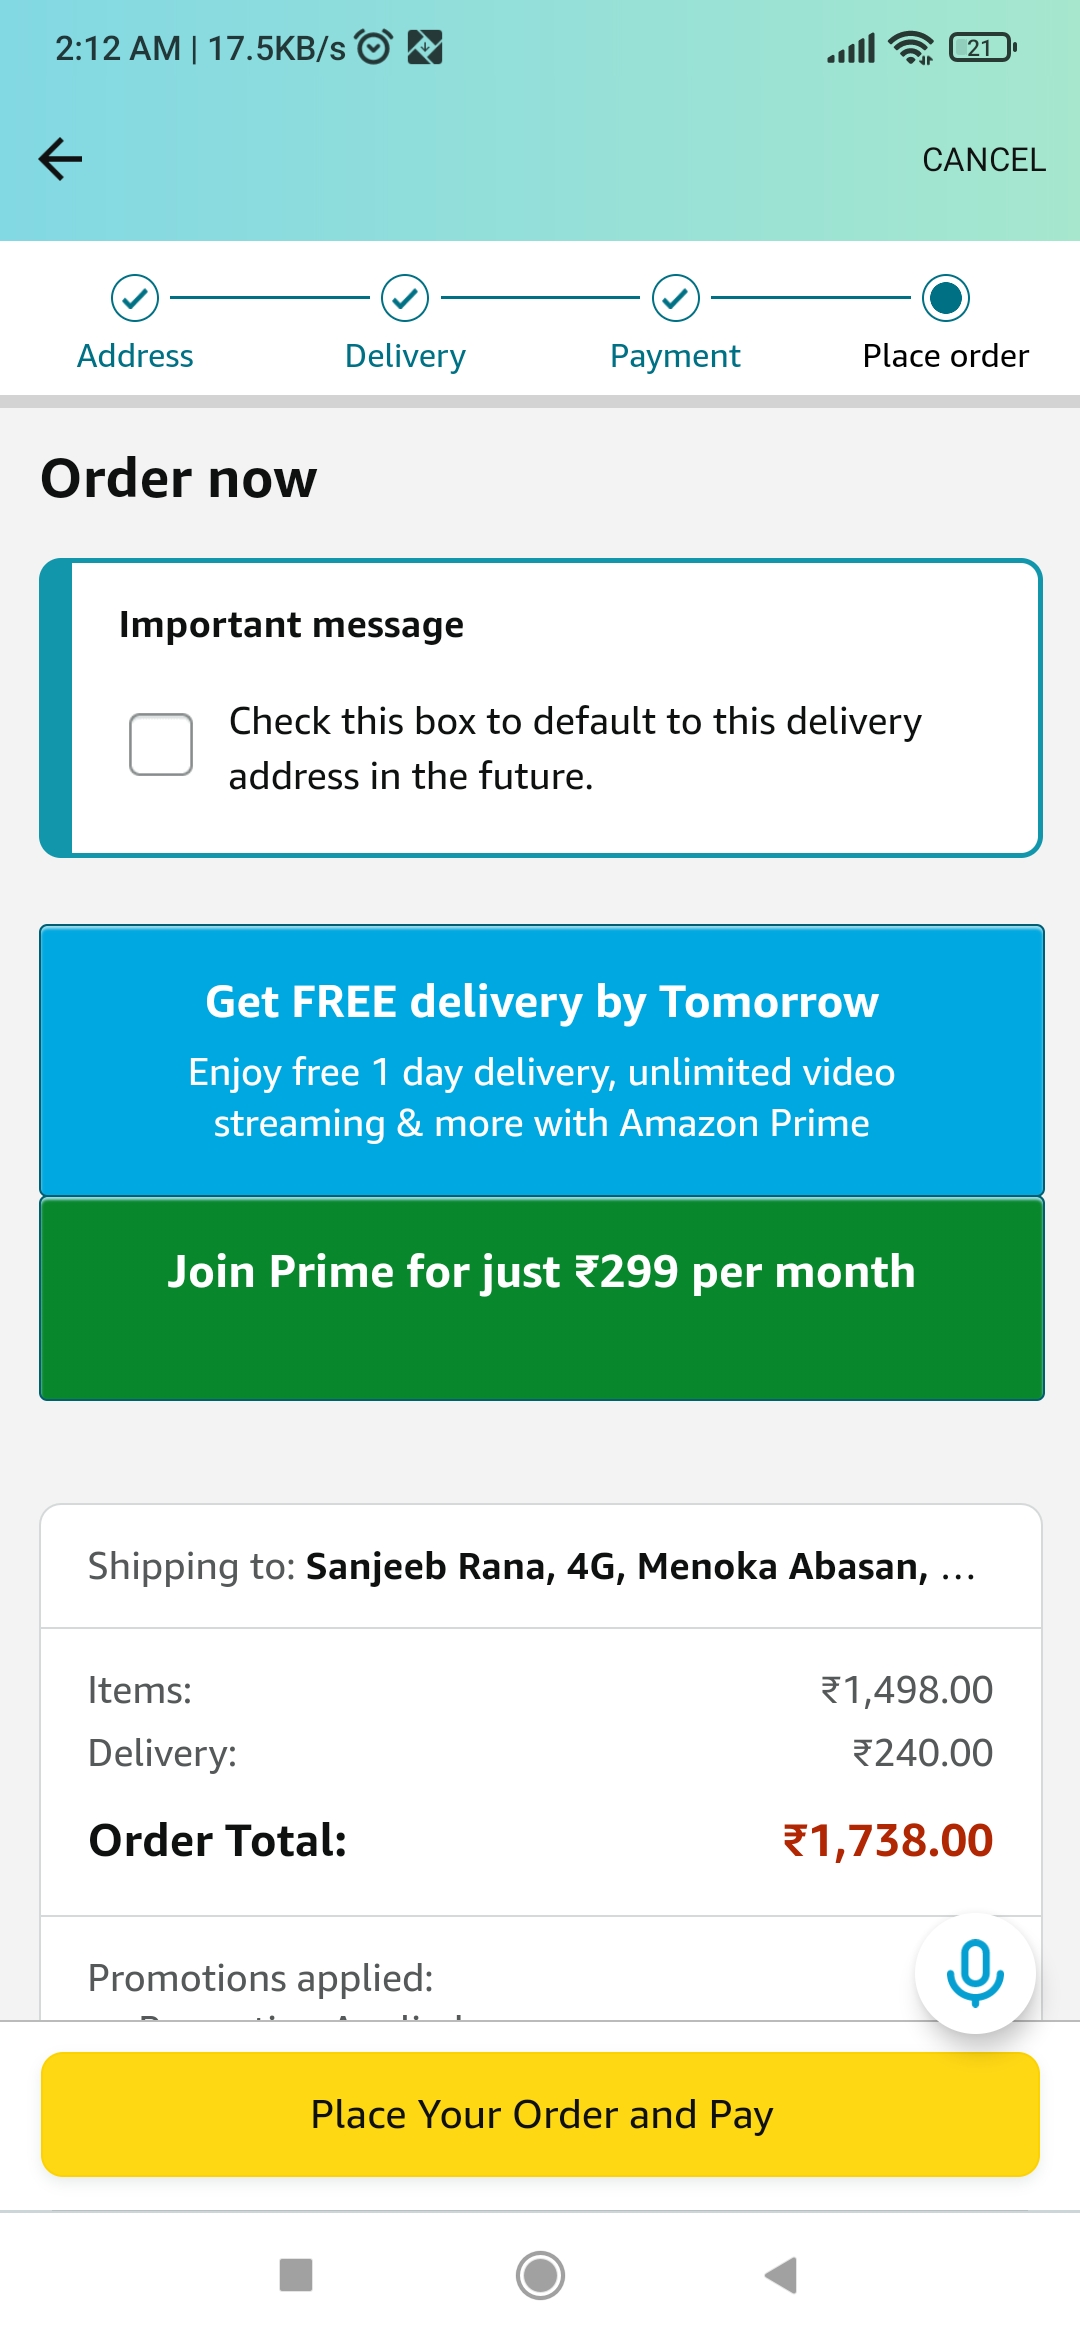Tap the Address step checkmark icon
Image resolution: width=1080 pixels, height=2340 pixels.
[135, 298]
